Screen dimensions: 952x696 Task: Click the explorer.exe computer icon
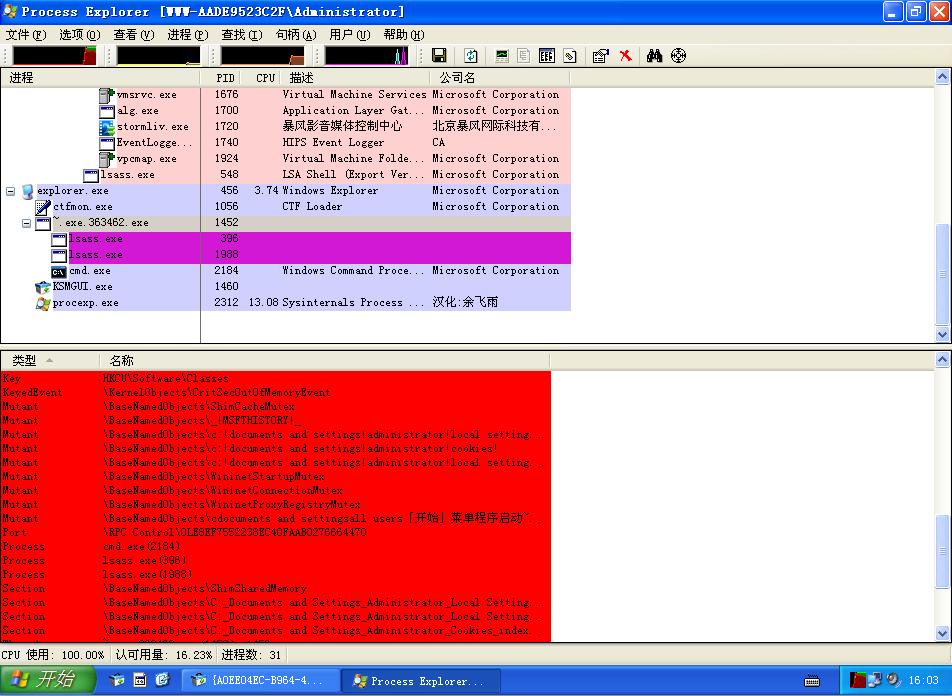(28, 191)
